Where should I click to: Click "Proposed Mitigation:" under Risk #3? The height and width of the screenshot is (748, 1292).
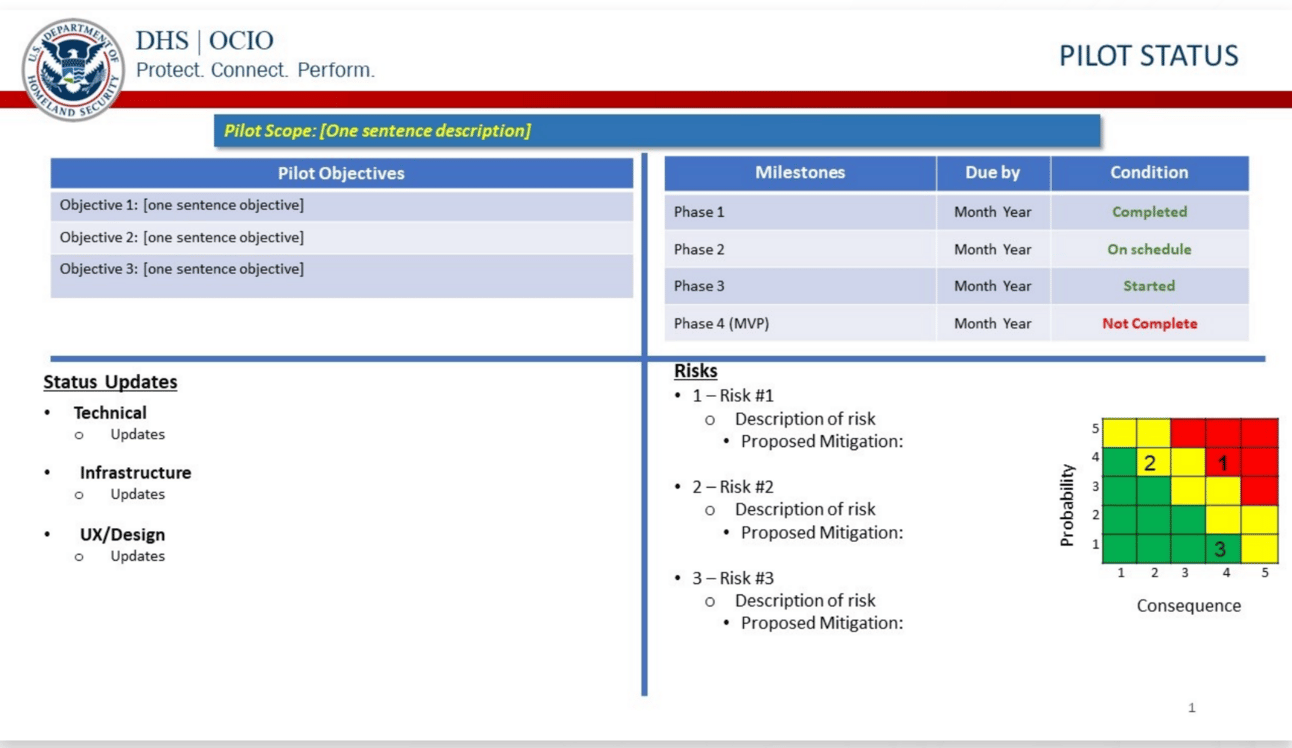822,623
